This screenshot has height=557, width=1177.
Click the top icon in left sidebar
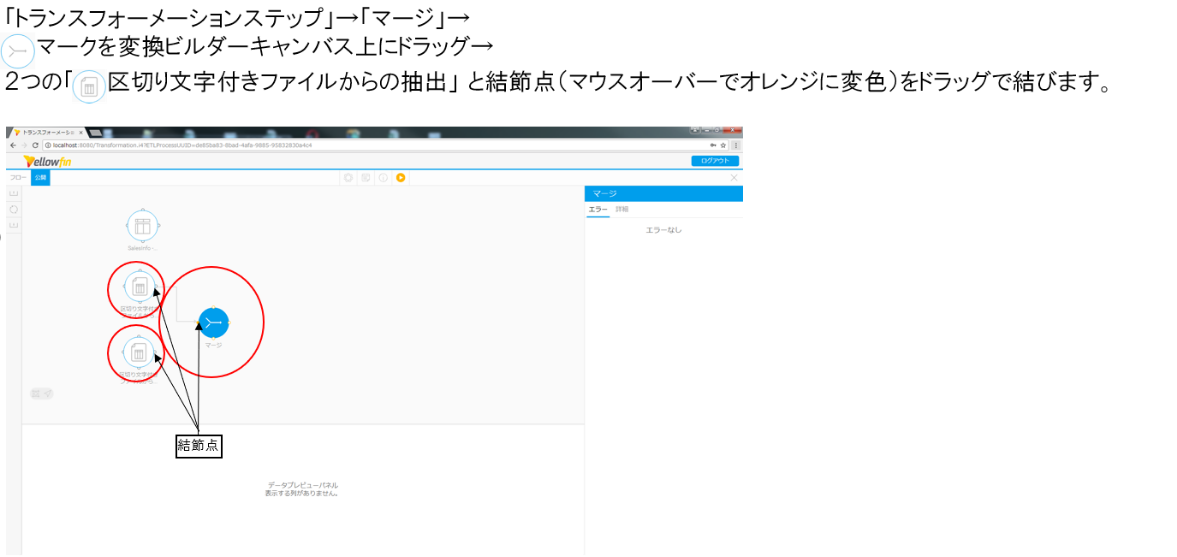(x=14, y=193)
